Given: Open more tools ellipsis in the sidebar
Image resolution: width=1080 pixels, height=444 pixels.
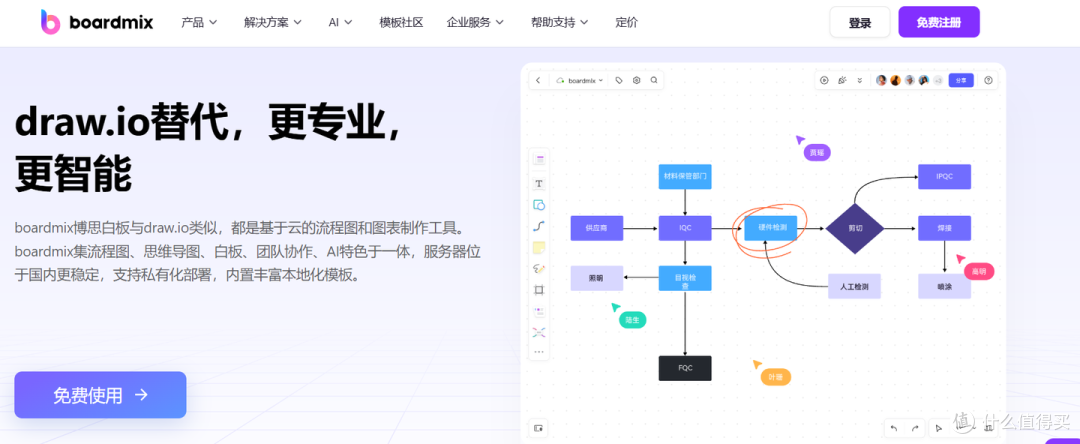Looking at the screenshot, I should (539, 352).
